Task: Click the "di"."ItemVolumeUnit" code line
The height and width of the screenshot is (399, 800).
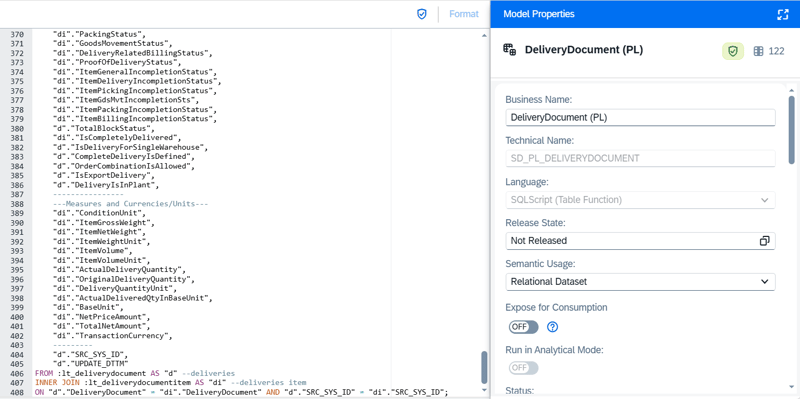Action: (x=101, y=260)
